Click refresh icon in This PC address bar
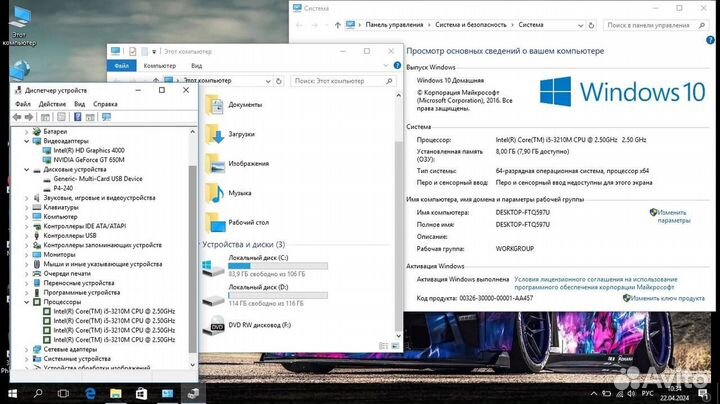The height and width of the screenshot is (404, 720). coord(278,81)
